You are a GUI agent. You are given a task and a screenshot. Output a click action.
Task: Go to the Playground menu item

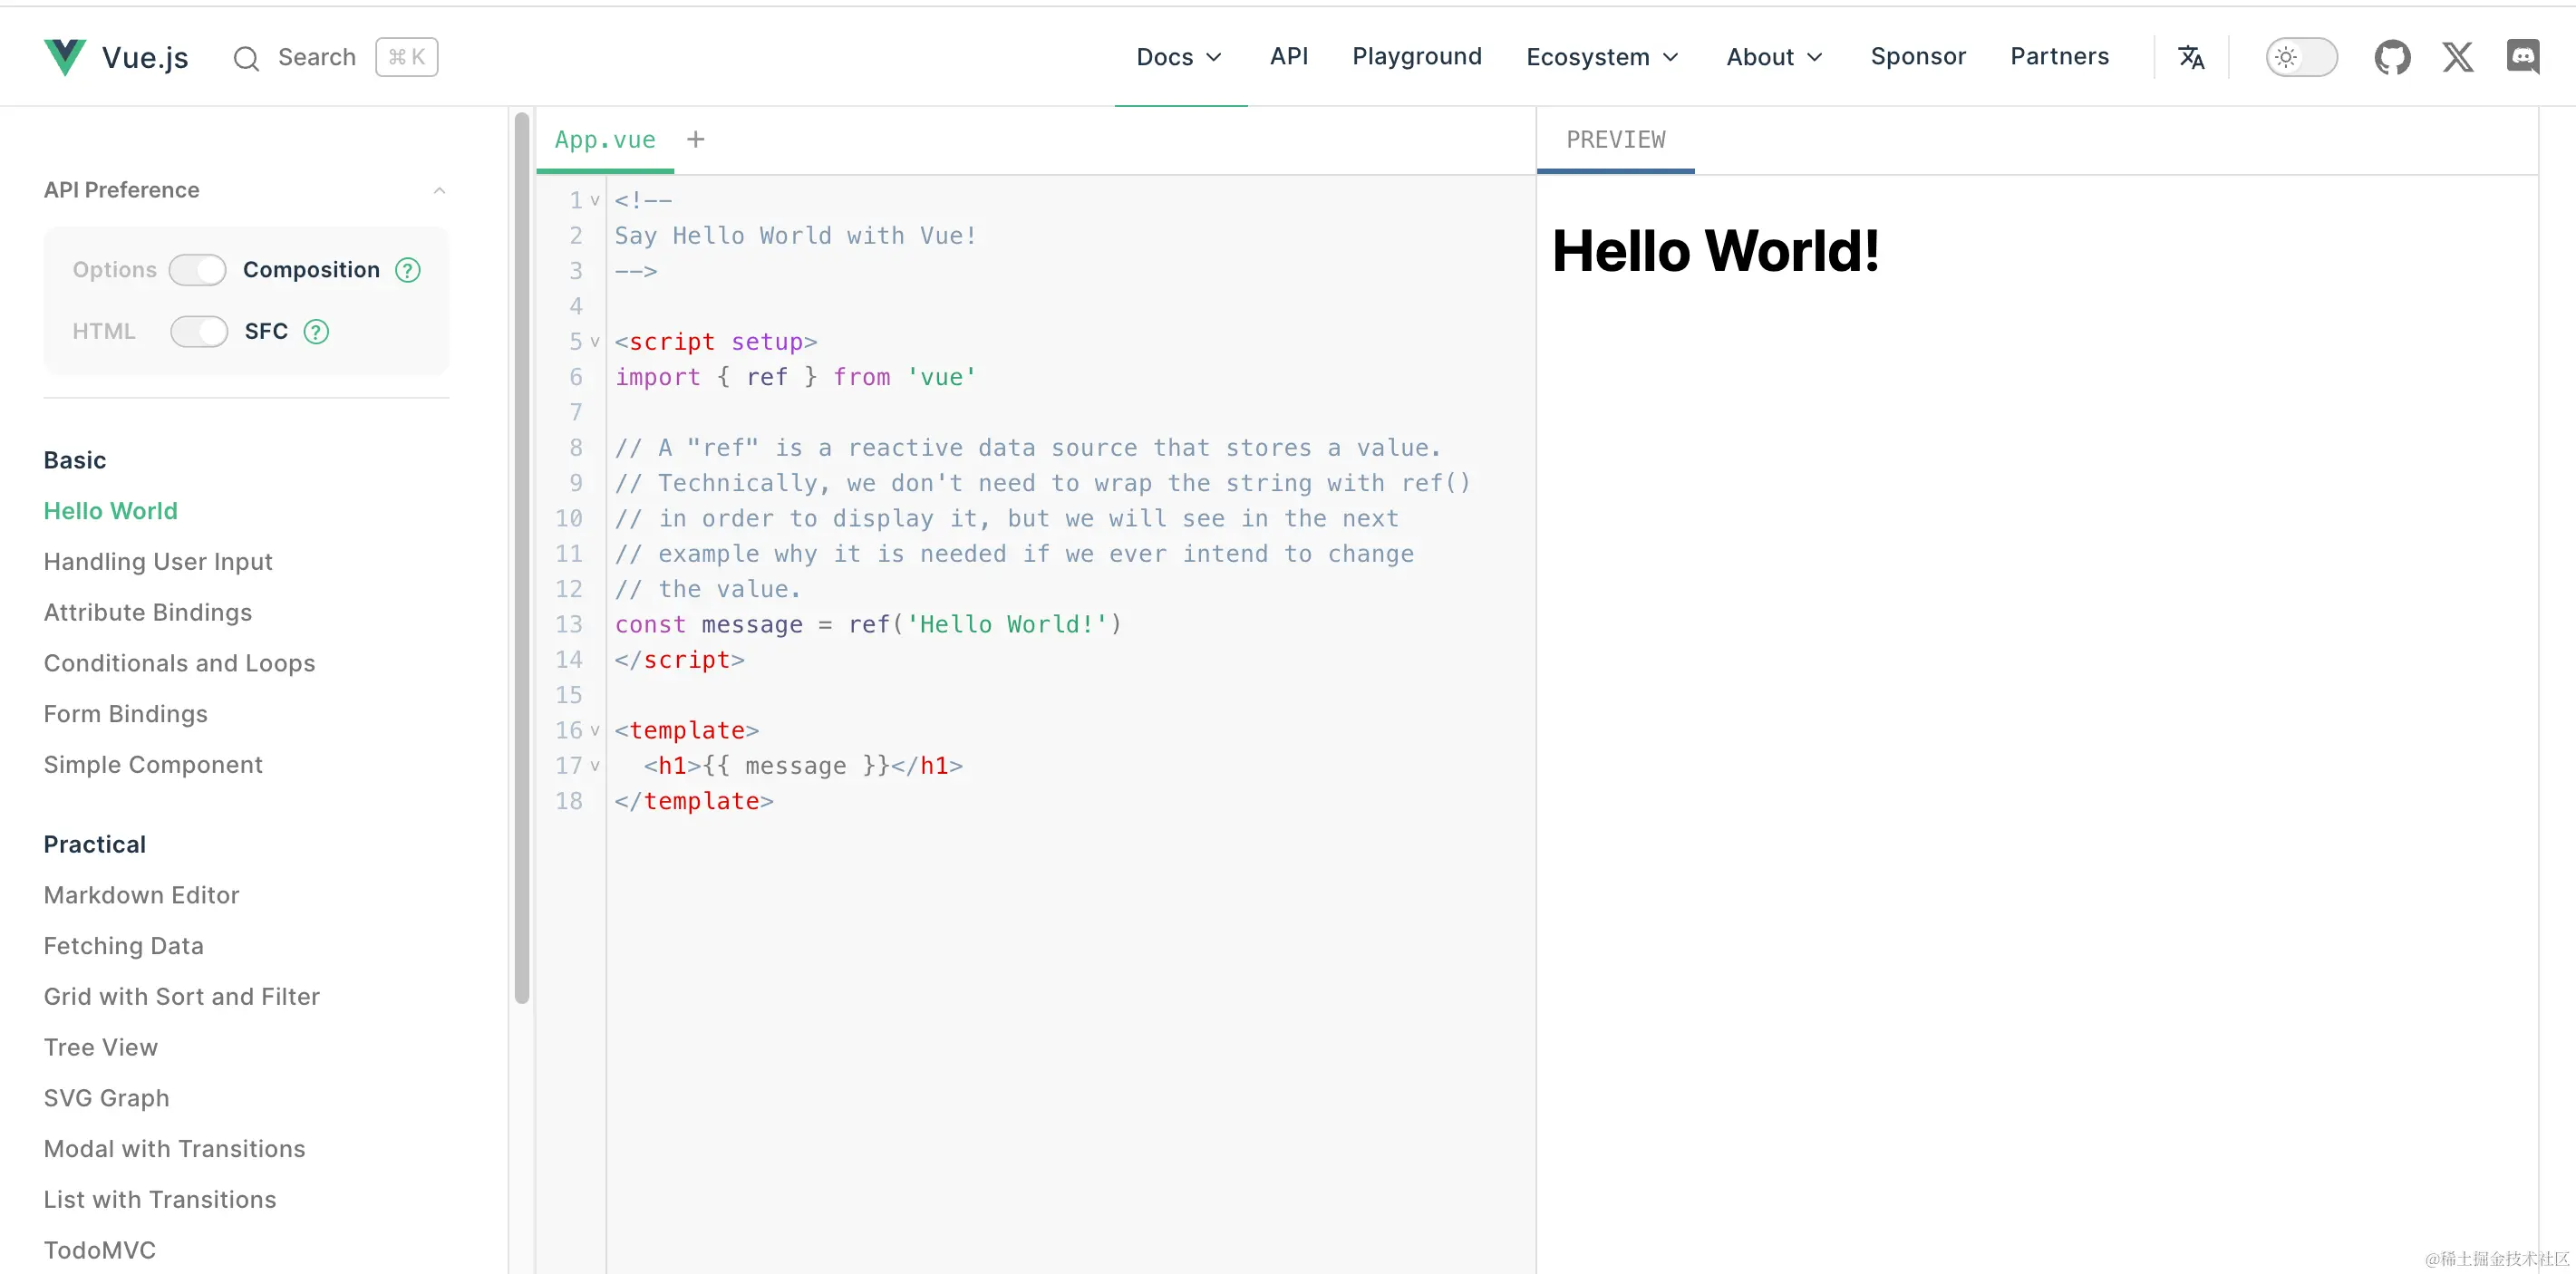[x=1417, y=57]
